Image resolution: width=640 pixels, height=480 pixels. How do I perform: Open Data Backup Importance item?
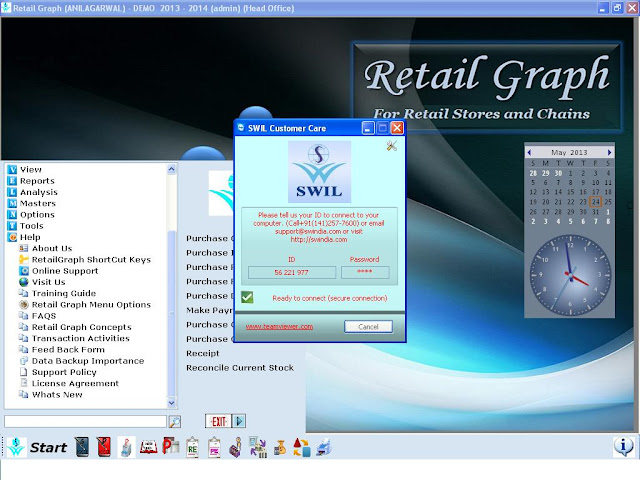88,361
